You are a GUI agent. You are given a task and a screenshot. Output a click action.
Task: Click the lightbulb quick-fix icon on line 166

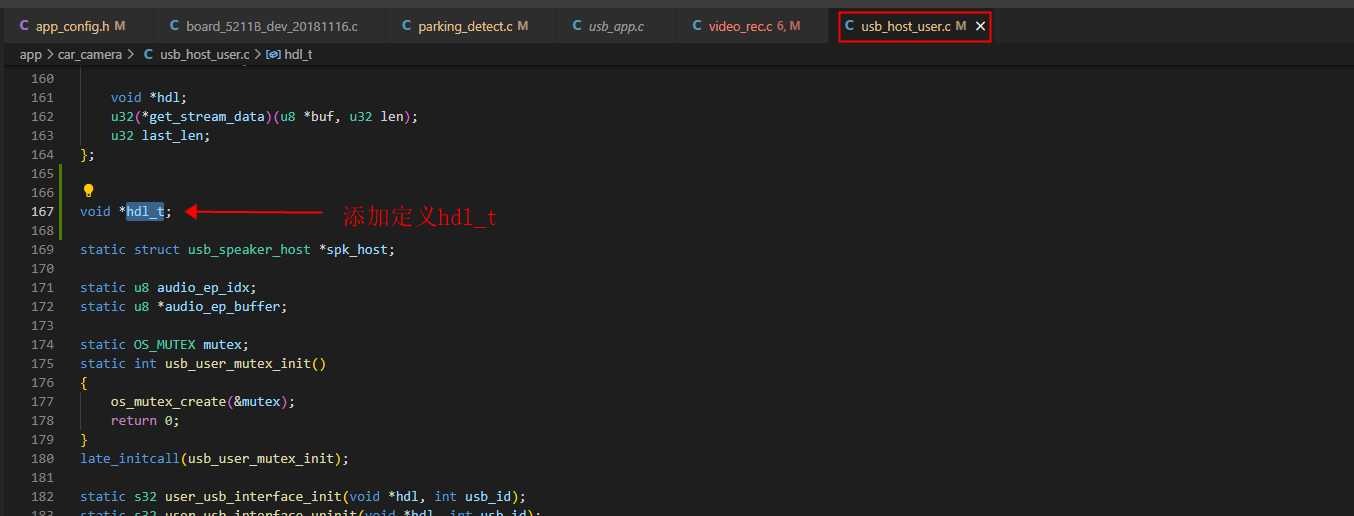(x=88, y=191)
